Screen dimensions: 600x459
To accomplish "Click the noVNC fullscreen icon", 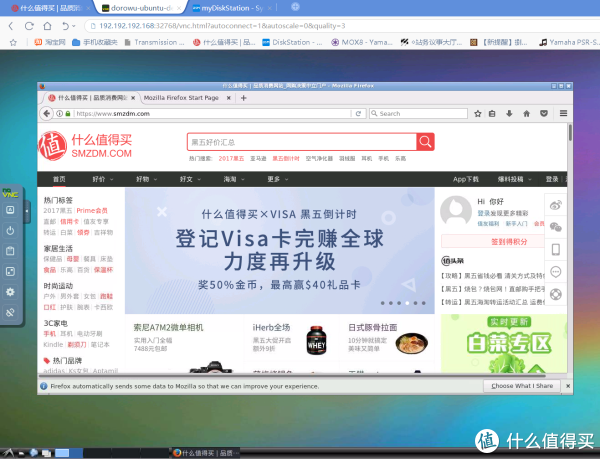I will (x=10, y=272).
